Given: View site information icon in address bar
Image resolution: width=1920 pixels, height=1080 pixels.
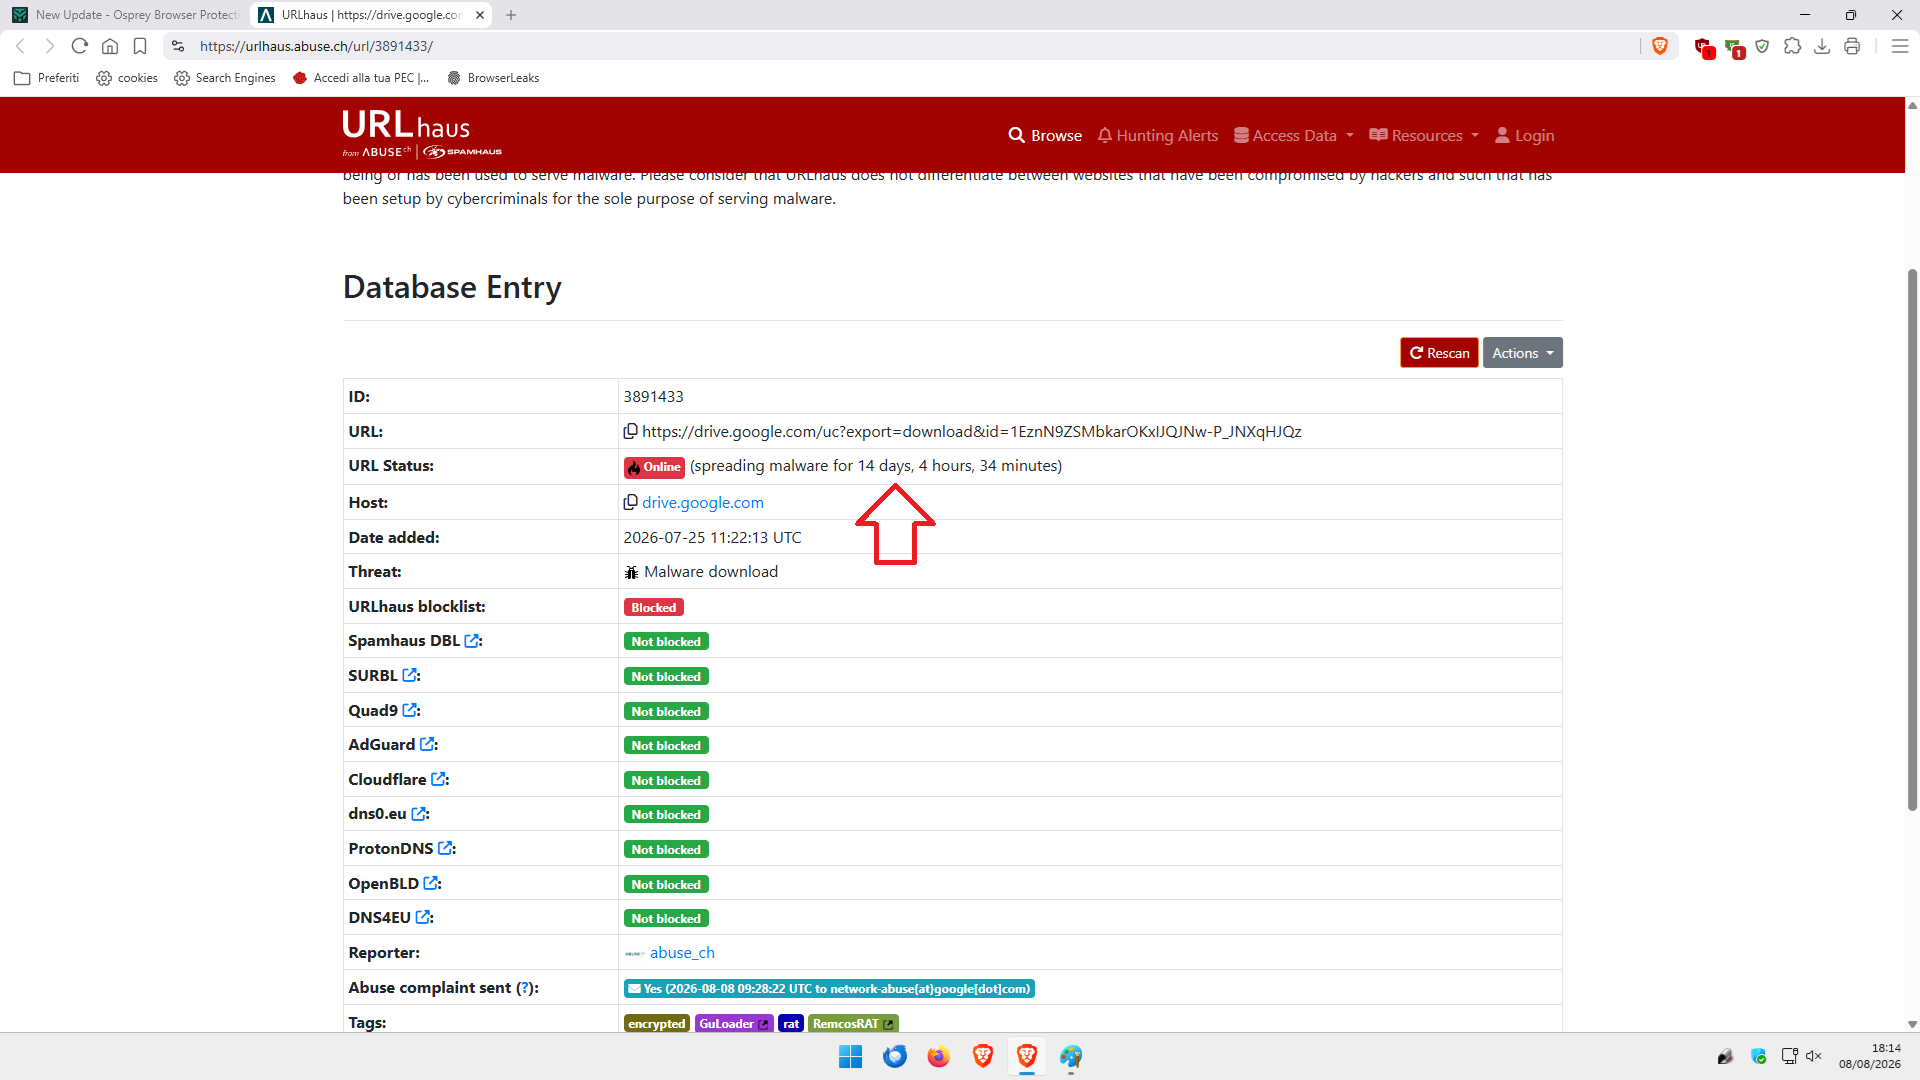Looking at the screenshot, I should pyautogui.click(x=178, y=46).
